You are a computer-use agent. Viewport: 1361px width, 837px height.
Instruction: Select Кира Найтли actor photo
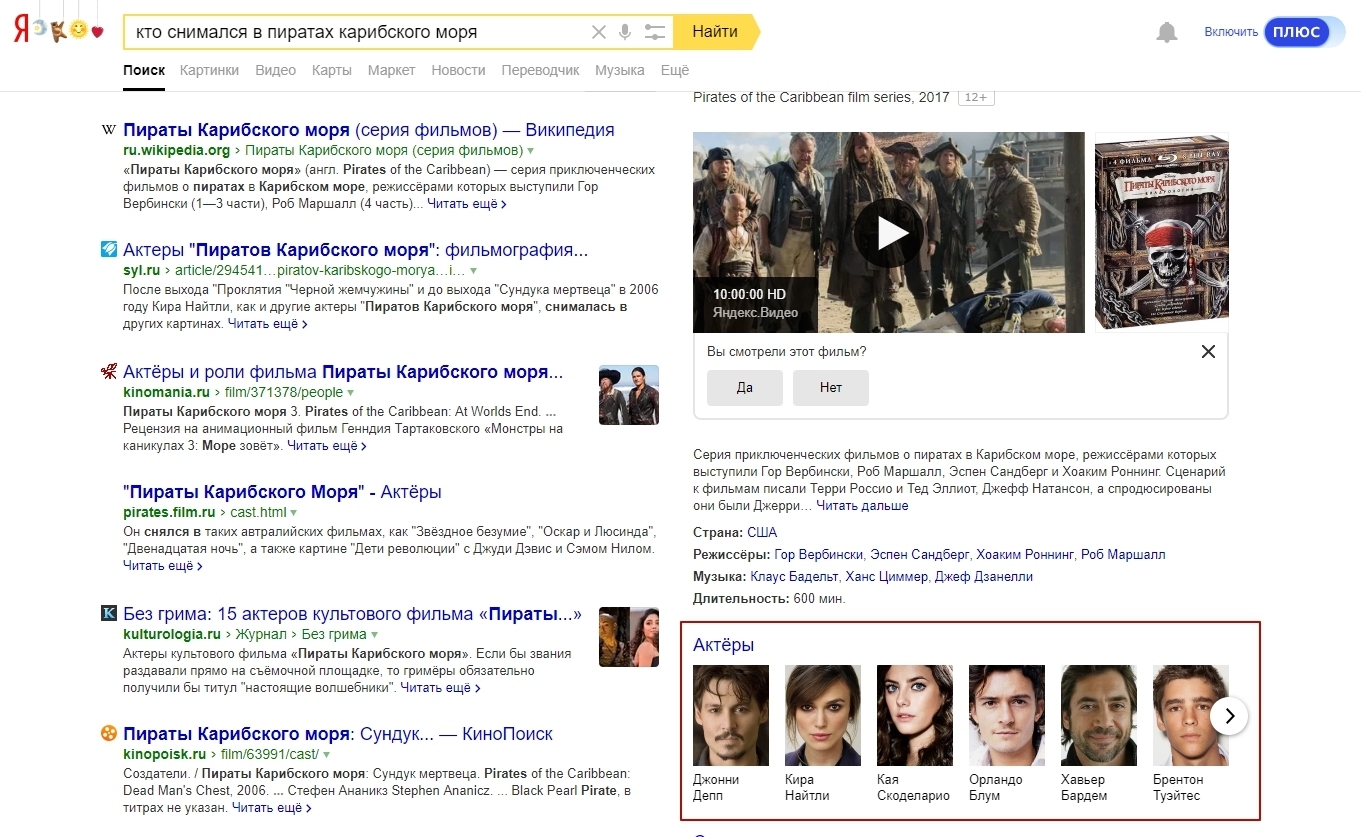[823, 716]
